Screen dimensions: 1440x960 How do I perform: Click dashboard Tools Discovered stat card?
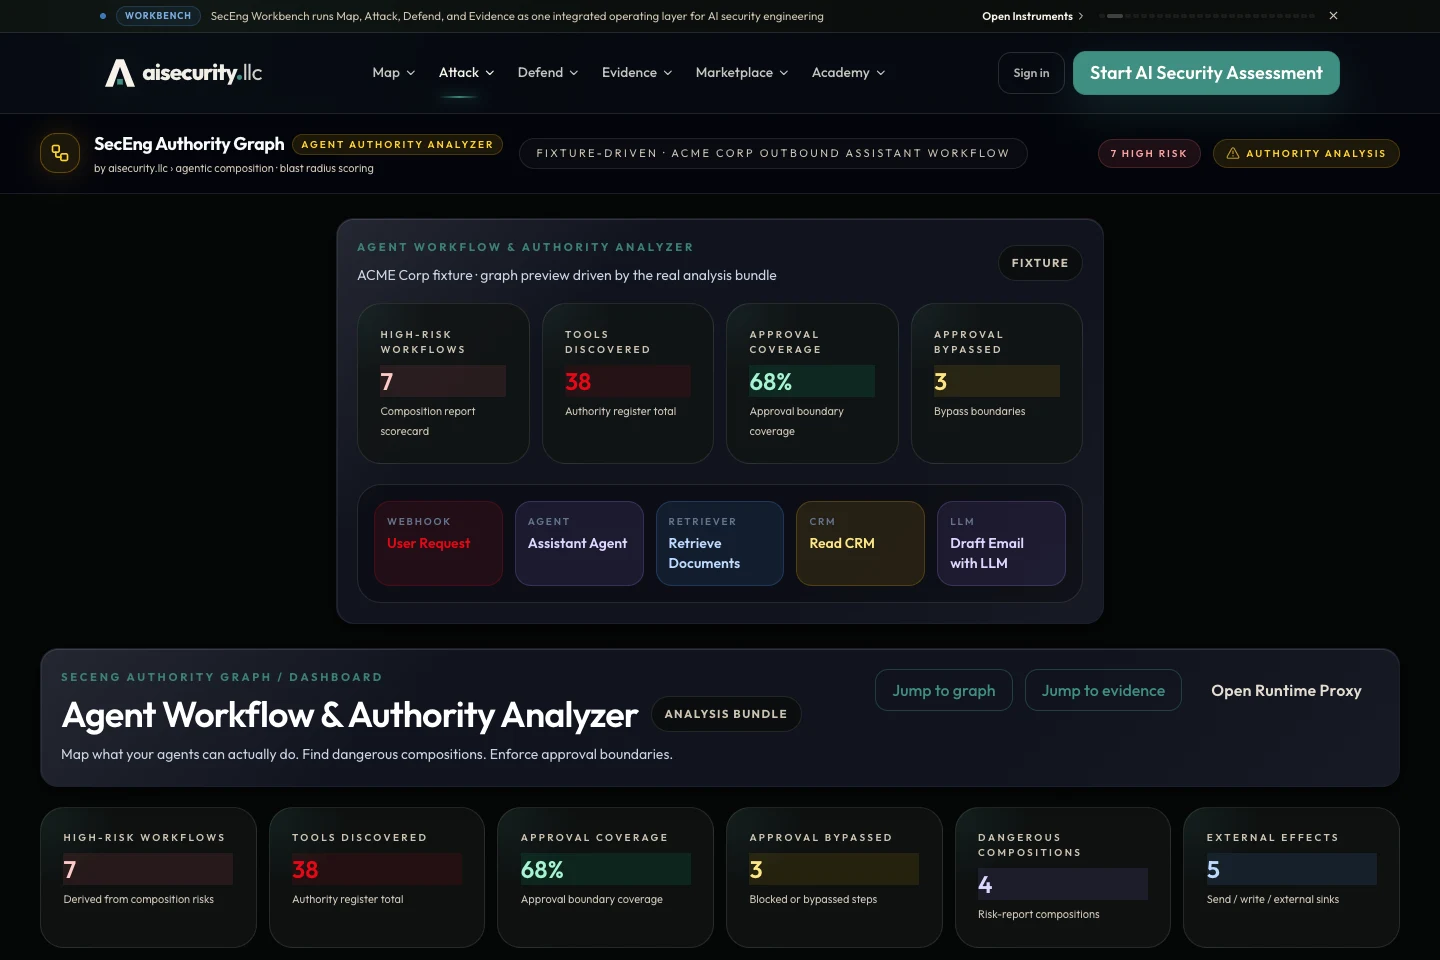coord(377,877)
